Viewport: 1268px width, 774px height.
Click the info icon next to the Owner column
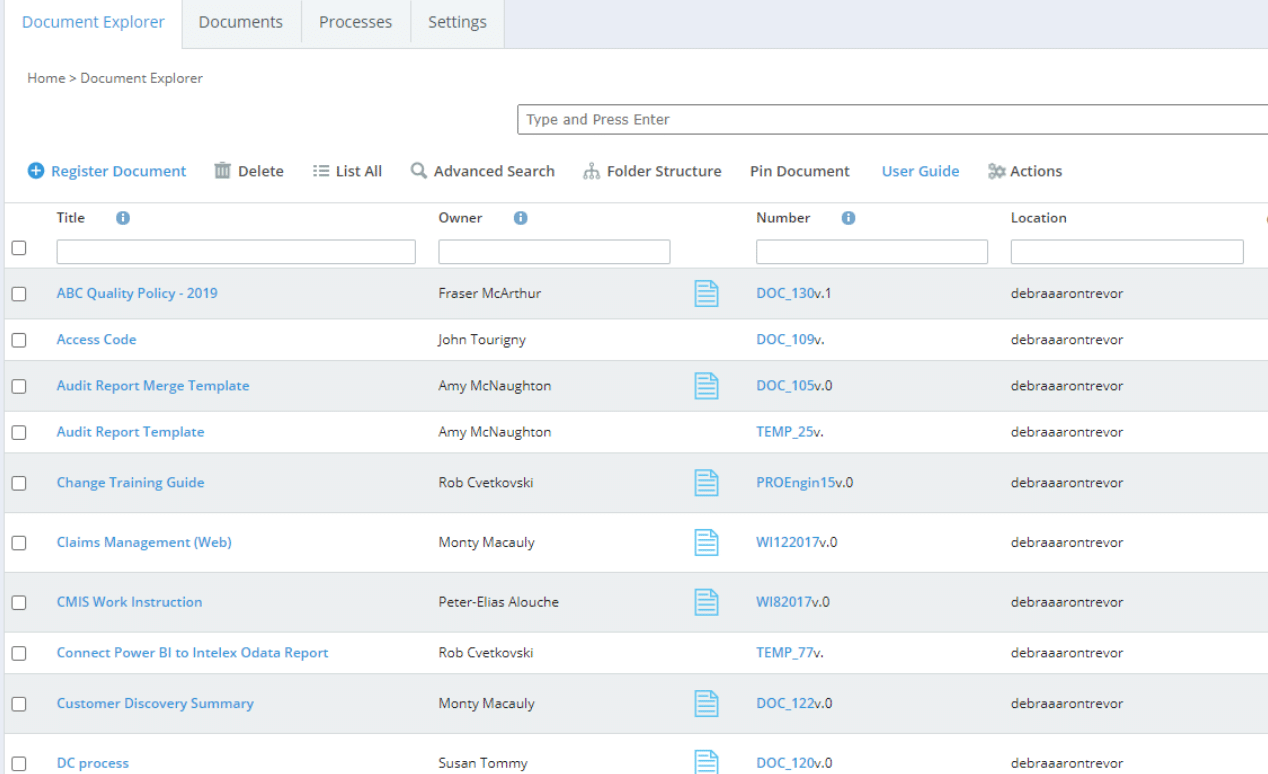click(520, 217)
